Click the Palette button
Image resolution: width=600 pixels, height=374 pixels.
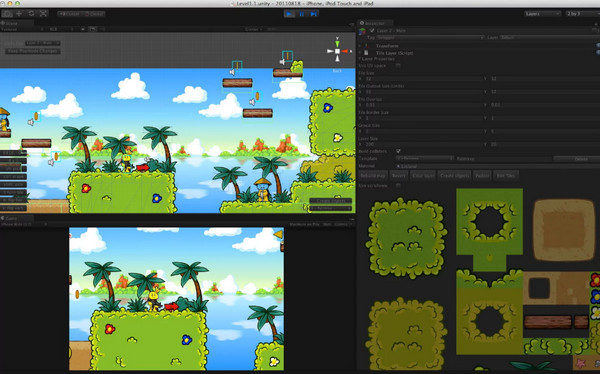tap(482, 175)
